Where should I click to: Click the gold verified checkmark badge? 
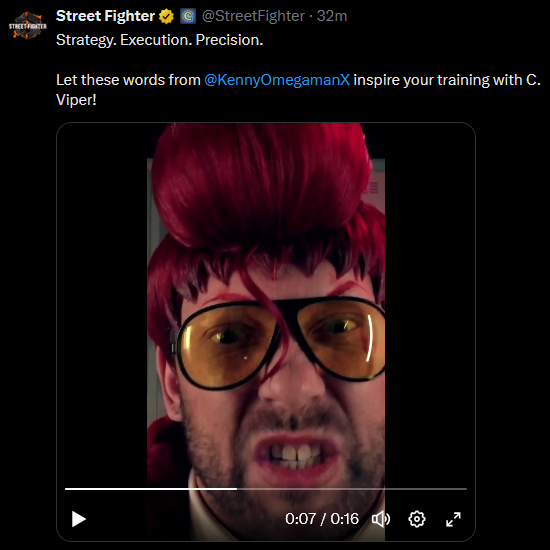(x=166, y=16)
